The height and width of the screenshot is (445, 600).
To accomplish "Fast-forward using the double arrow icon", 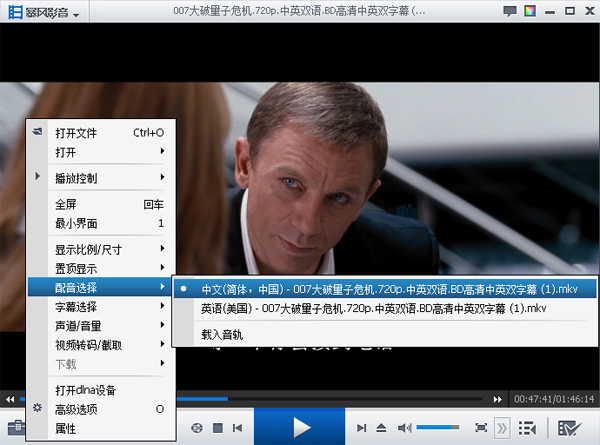I will coord(497,399).
